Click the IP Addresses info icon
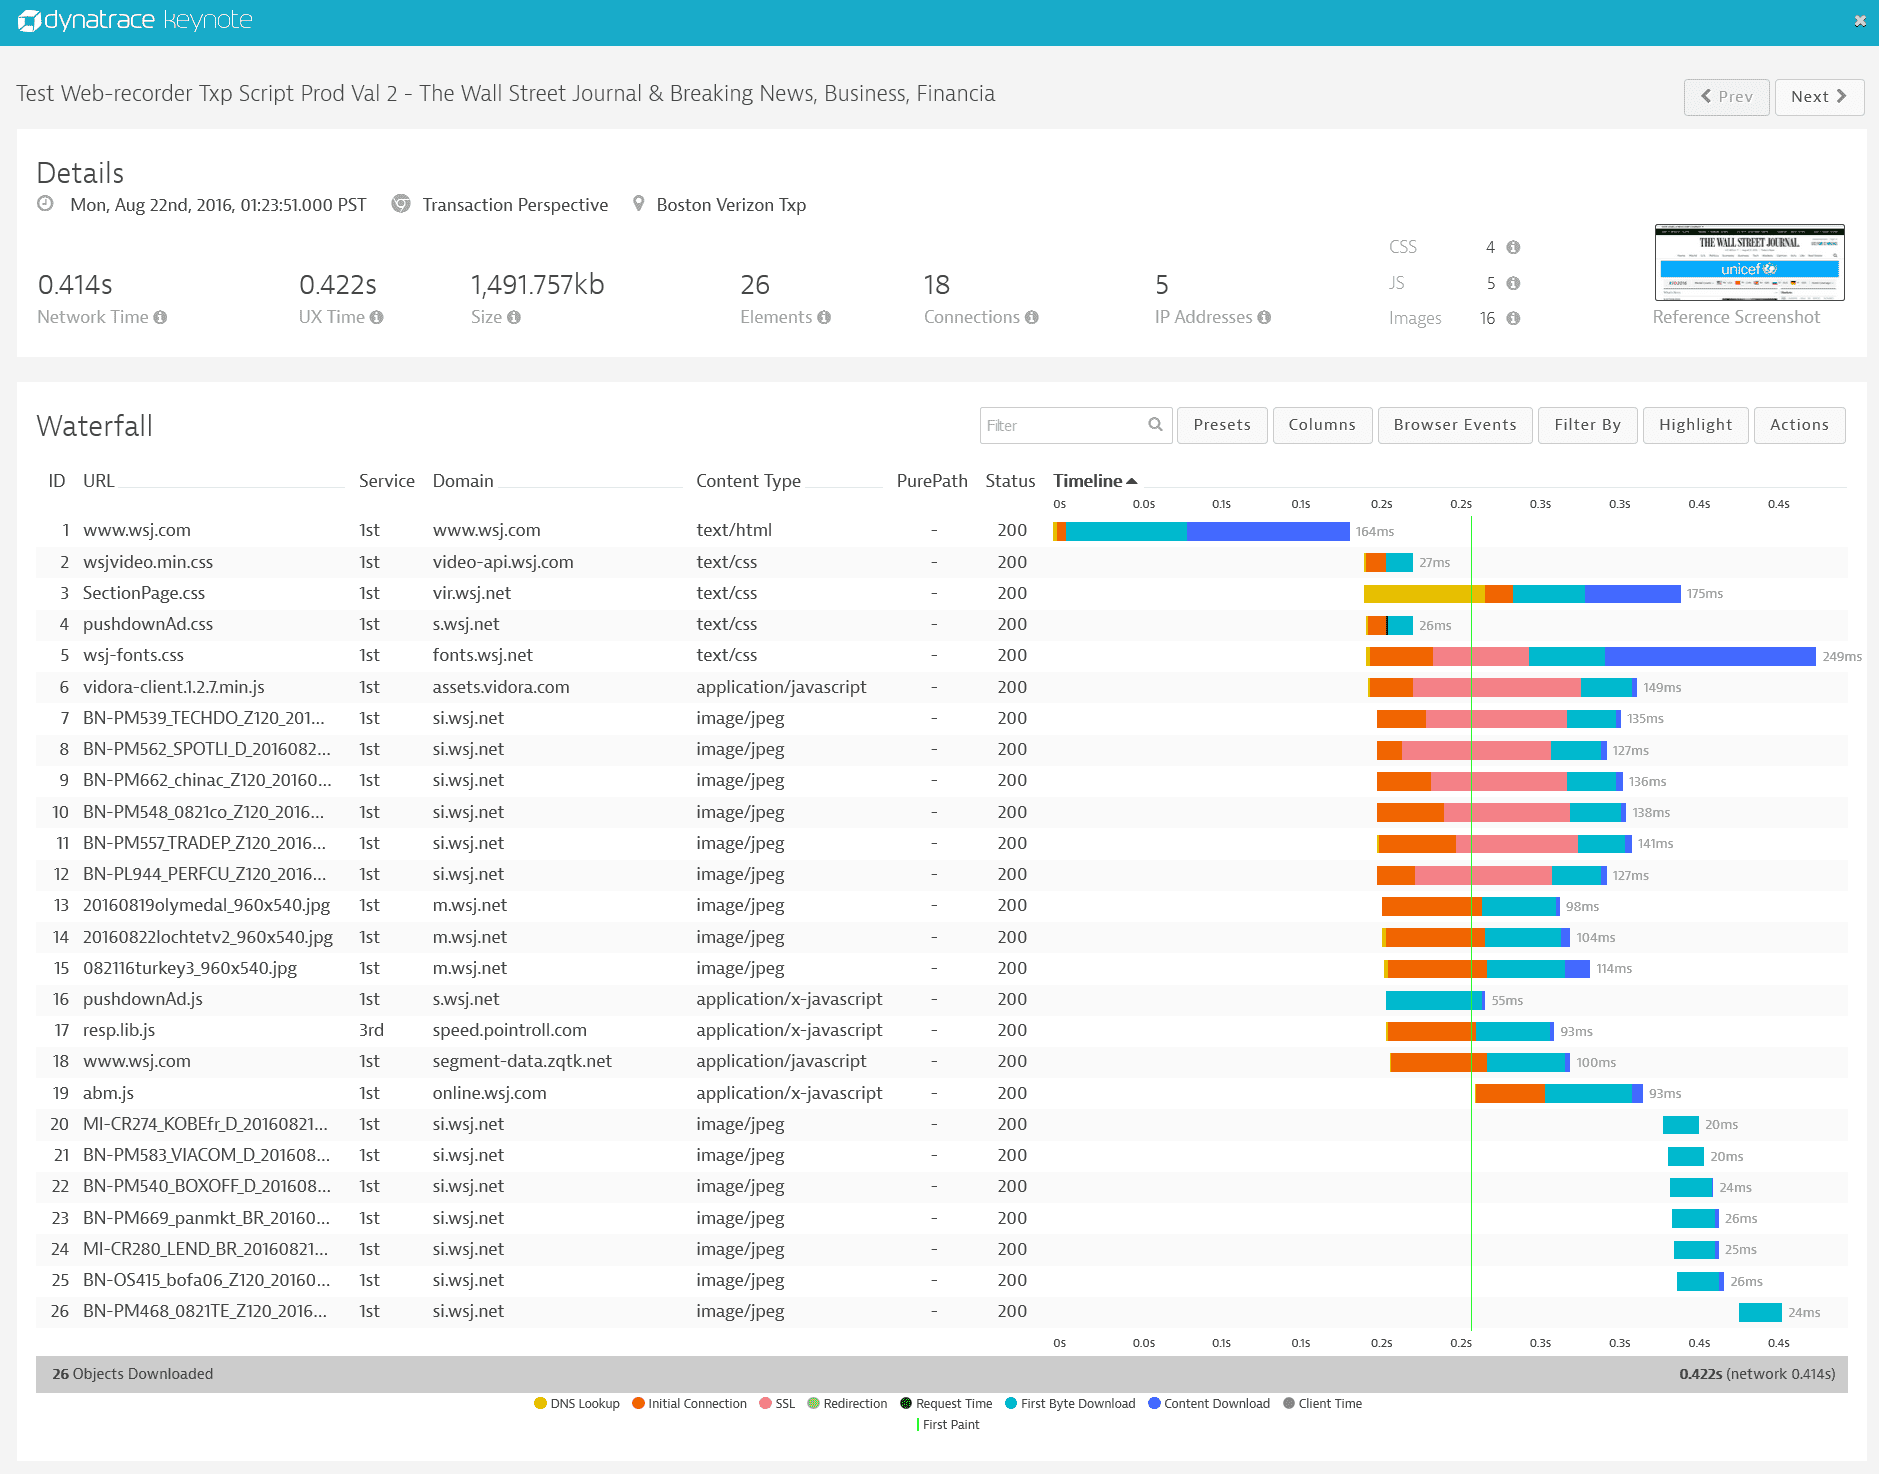 (x=1264, y=317)
